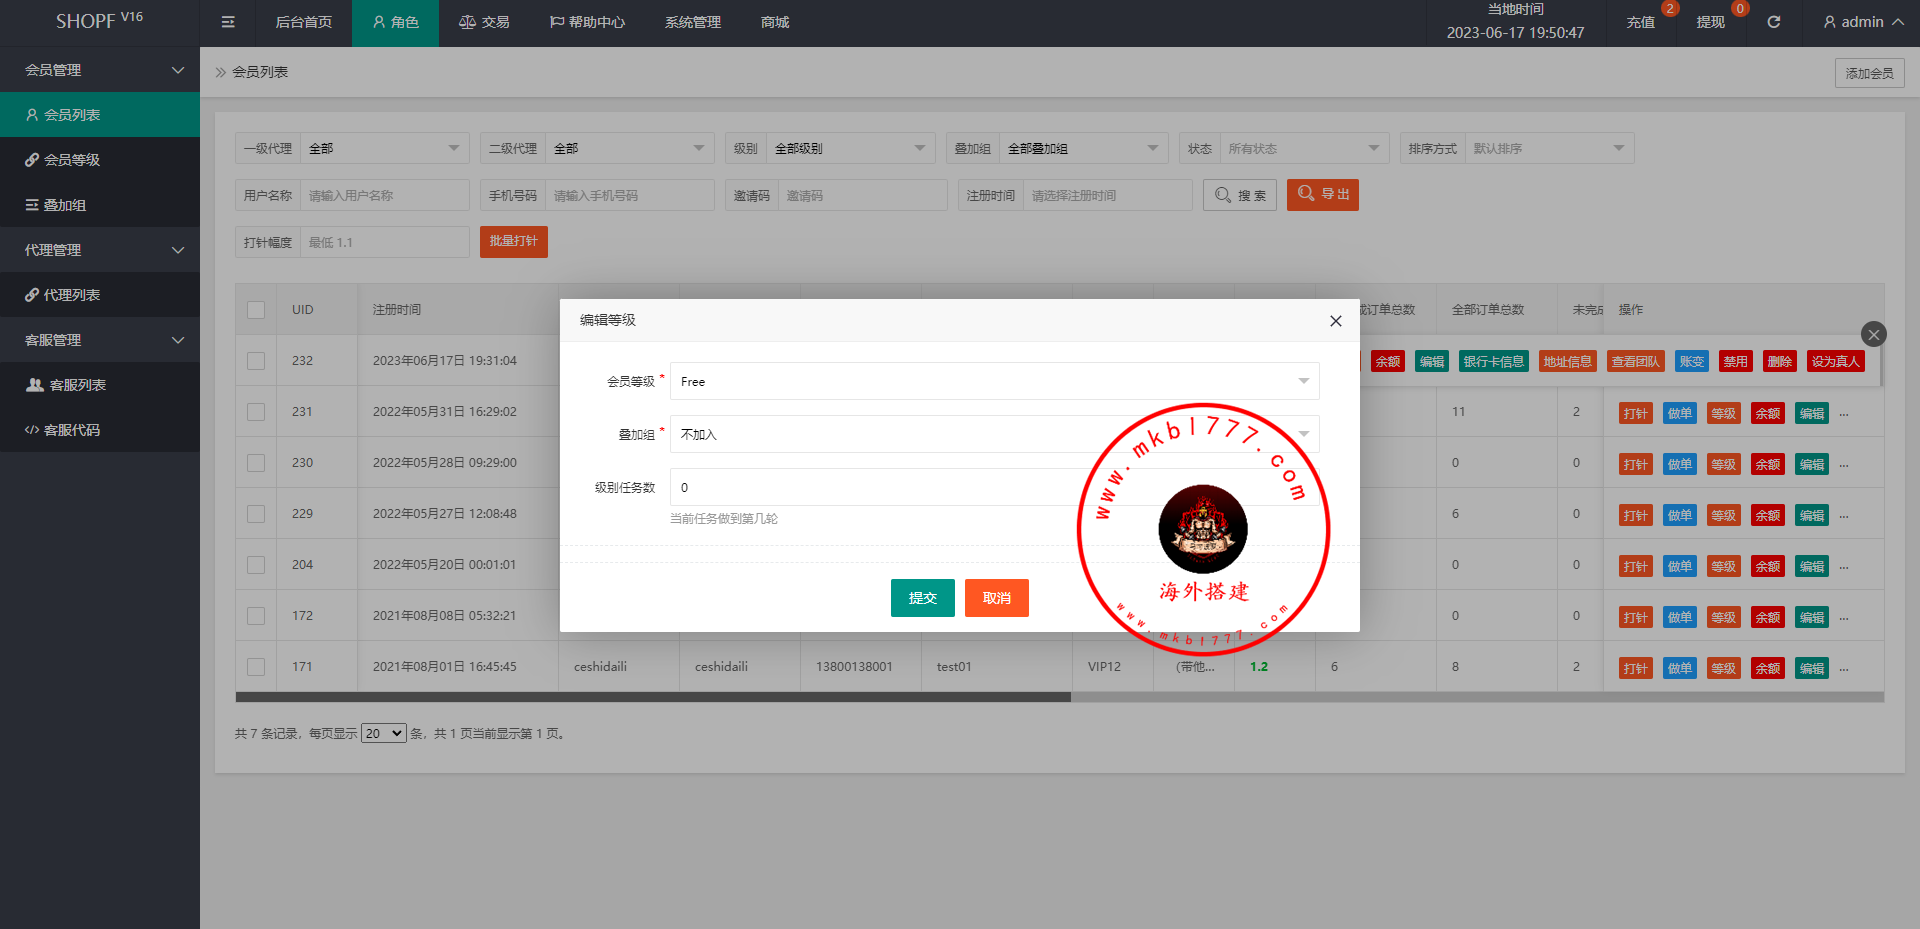
Task: Click 打针 button for UID 231
Action: click(x=1636, y=413)
